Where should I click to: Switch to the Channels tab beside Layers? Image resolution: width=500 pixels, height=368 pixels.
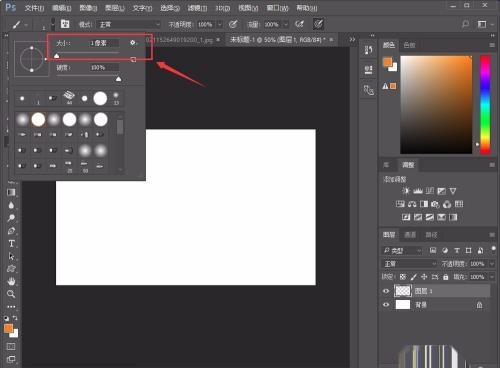pyautogui.click(x=410, y=235)
